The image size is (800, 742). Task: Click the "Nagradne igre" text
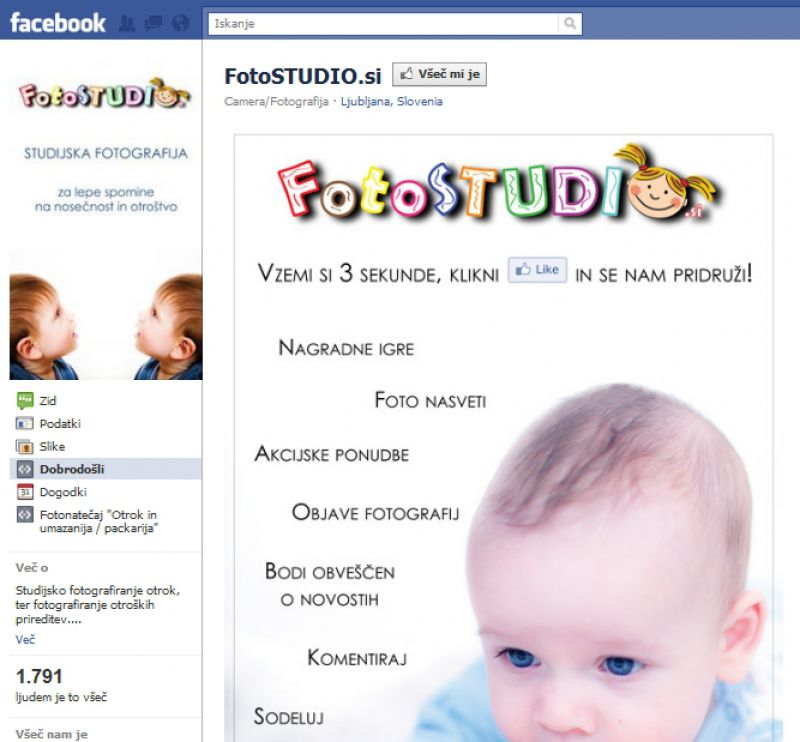[x=346, y=348]
